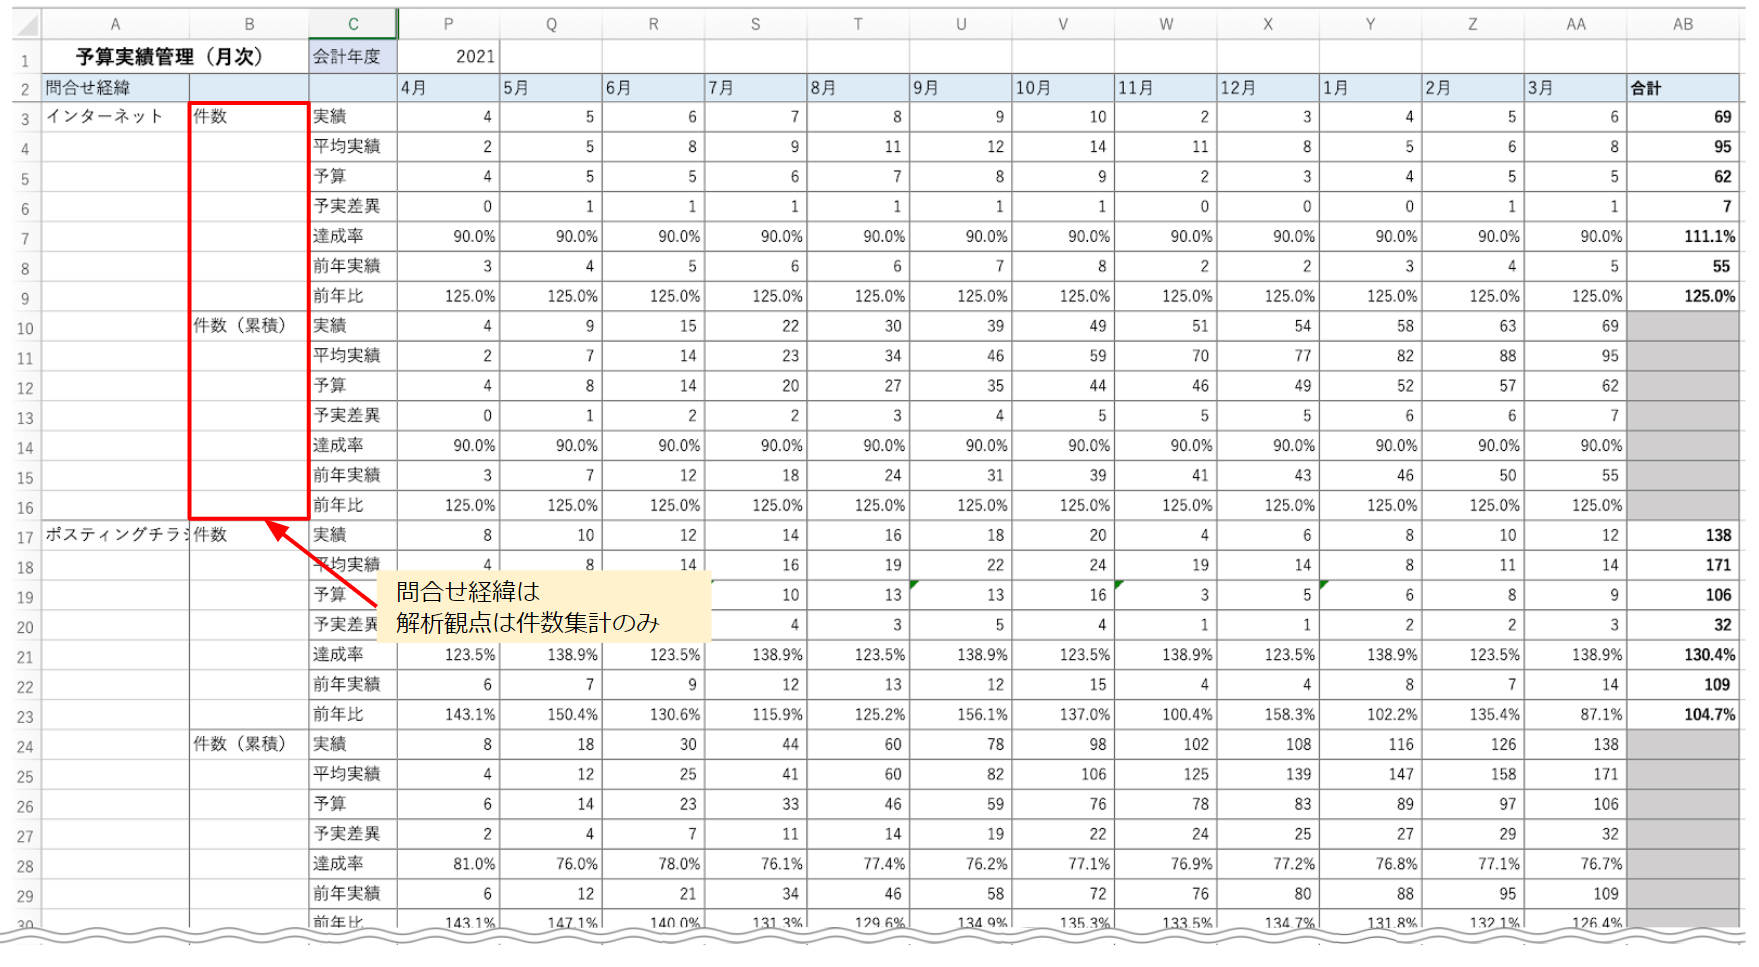Click the row 17 header
Viewport: 1759px width, 967px height.
point(25,537)
